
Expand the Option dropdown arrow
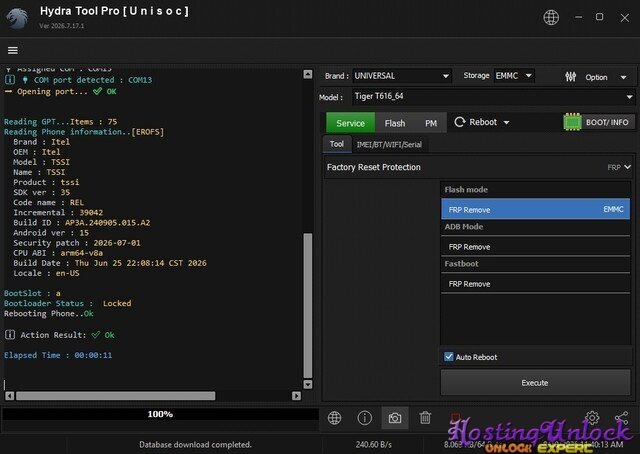click(623, 77)
